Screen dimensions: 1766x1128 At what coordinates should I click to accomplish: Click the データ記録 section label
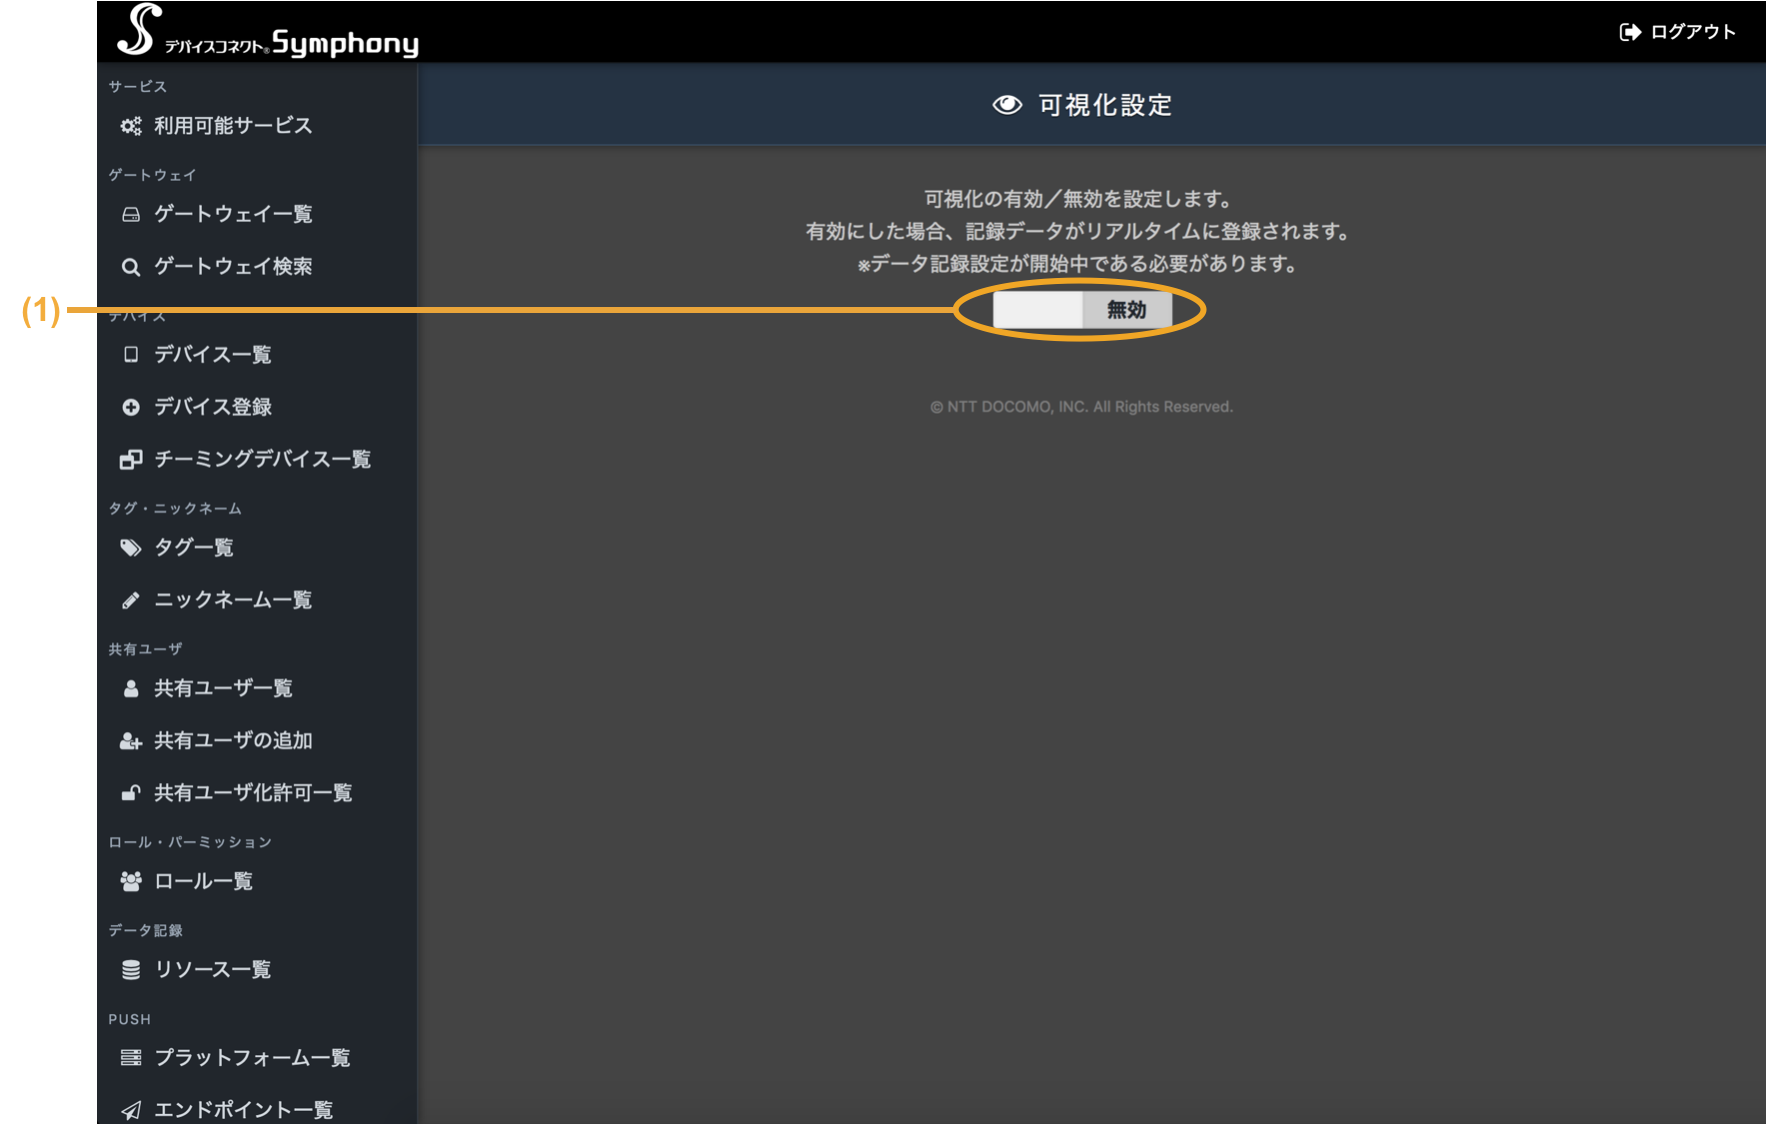tap(145, 930)
